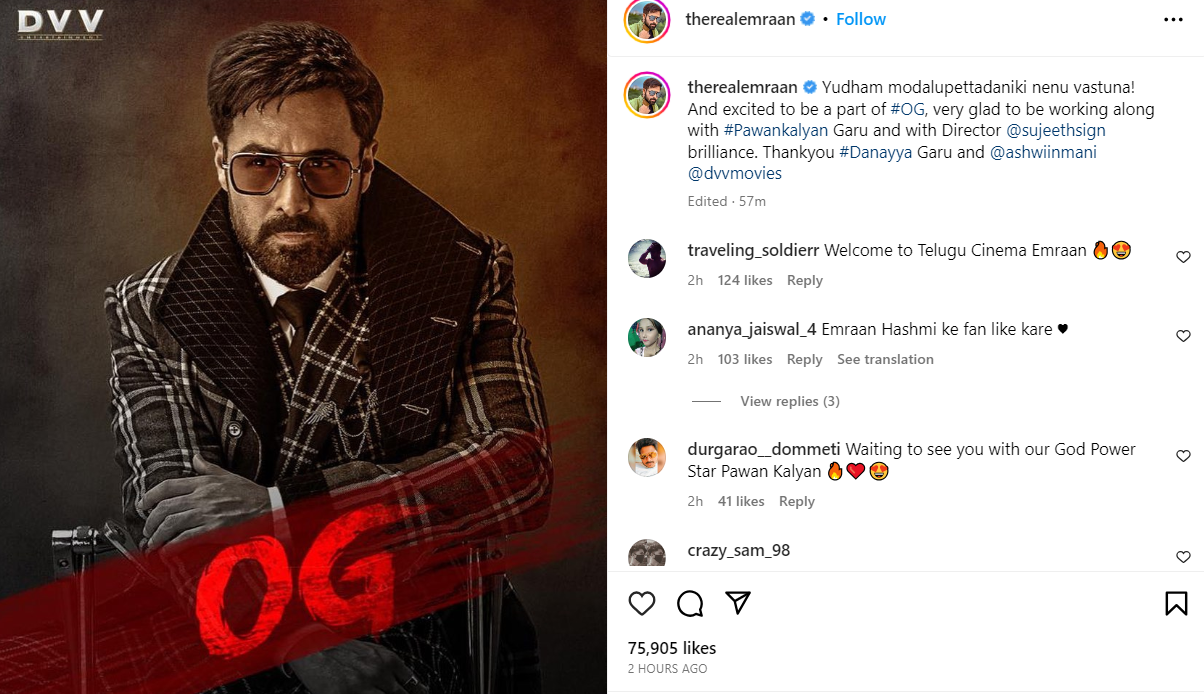Save post with bookmark icon

(x=1176, y=603)
